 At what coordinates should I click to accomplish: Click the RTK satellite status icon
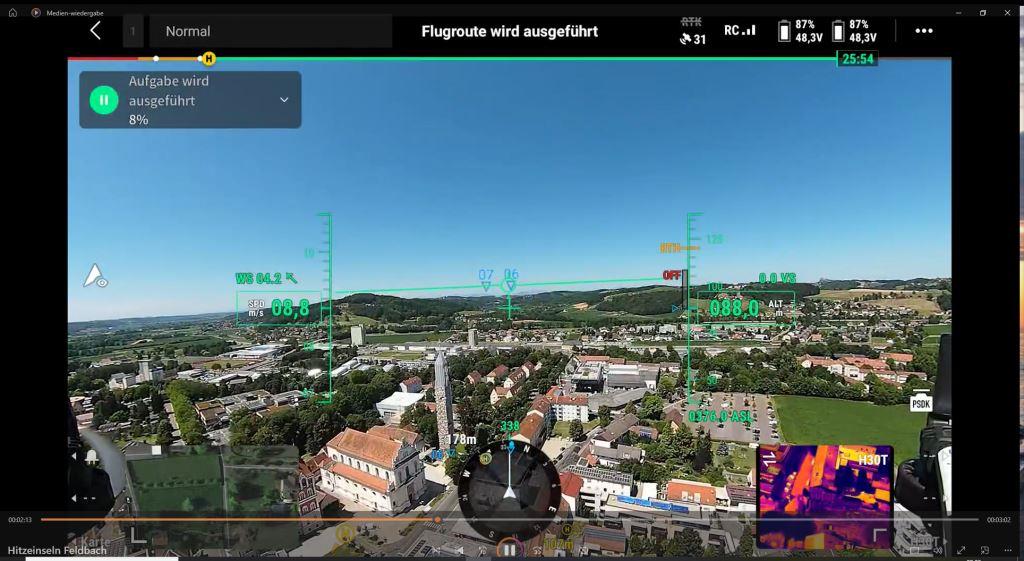[692, 31]
